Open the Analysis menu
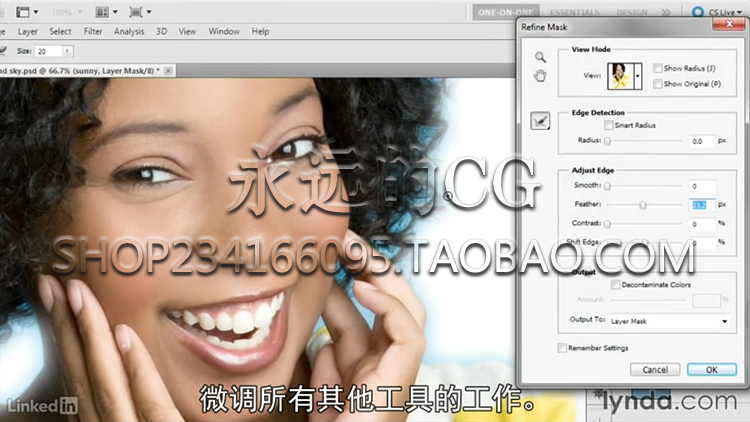 tap(129, 32)
